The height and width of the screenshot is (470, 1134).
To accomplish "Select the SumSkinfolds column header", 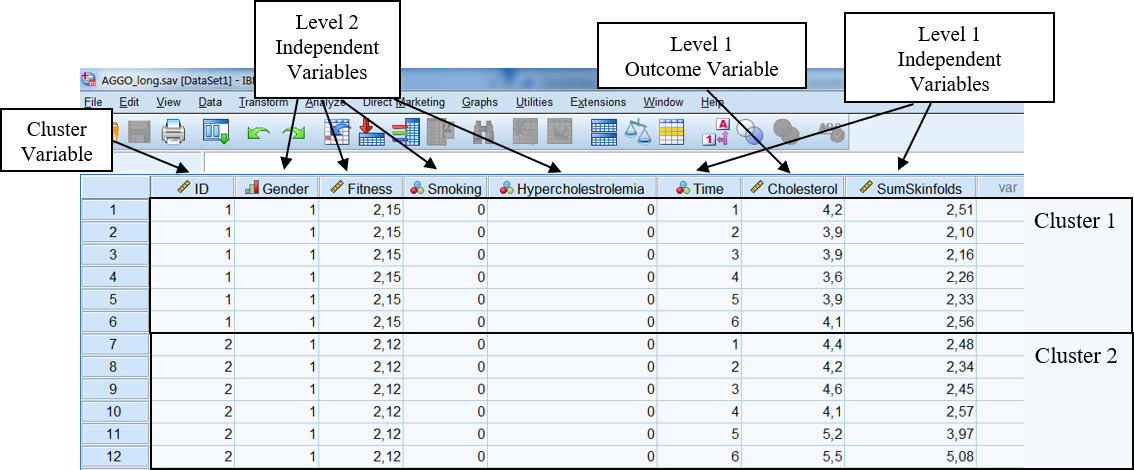I will pos(910,189).
